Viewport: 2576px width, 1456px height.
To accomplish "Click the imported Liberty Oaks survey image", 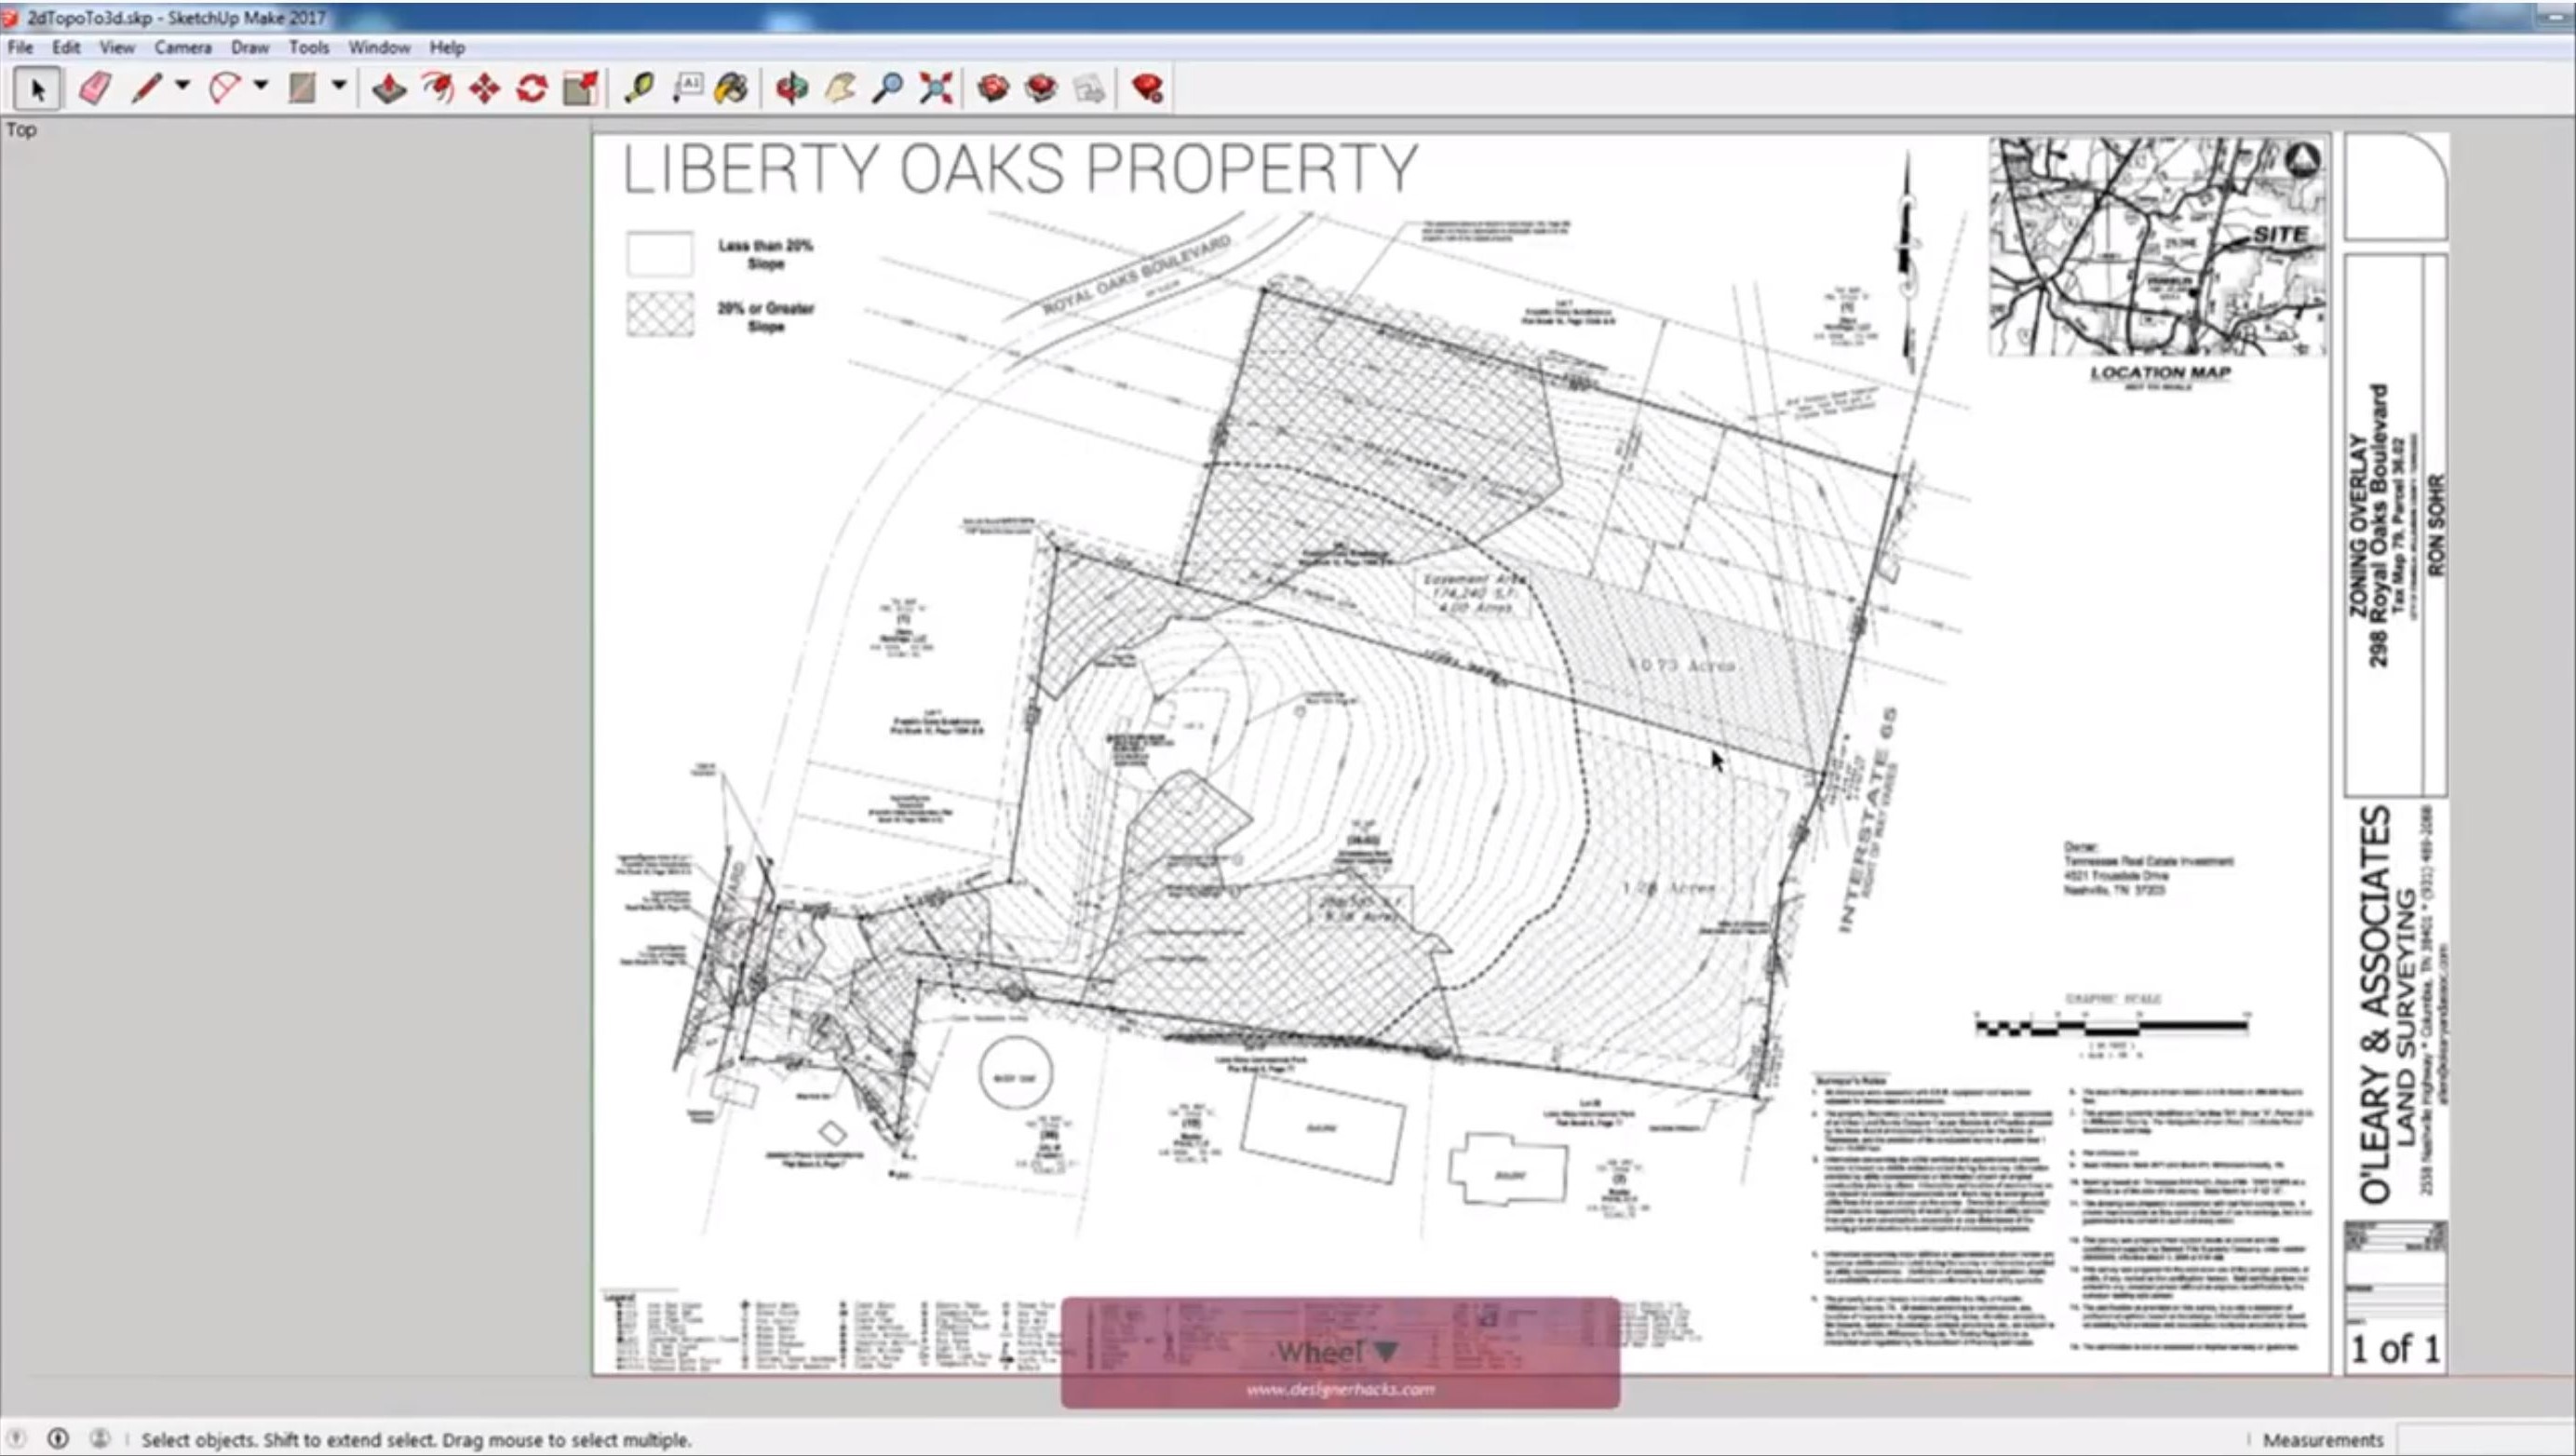I will [x=1520, y=754].
